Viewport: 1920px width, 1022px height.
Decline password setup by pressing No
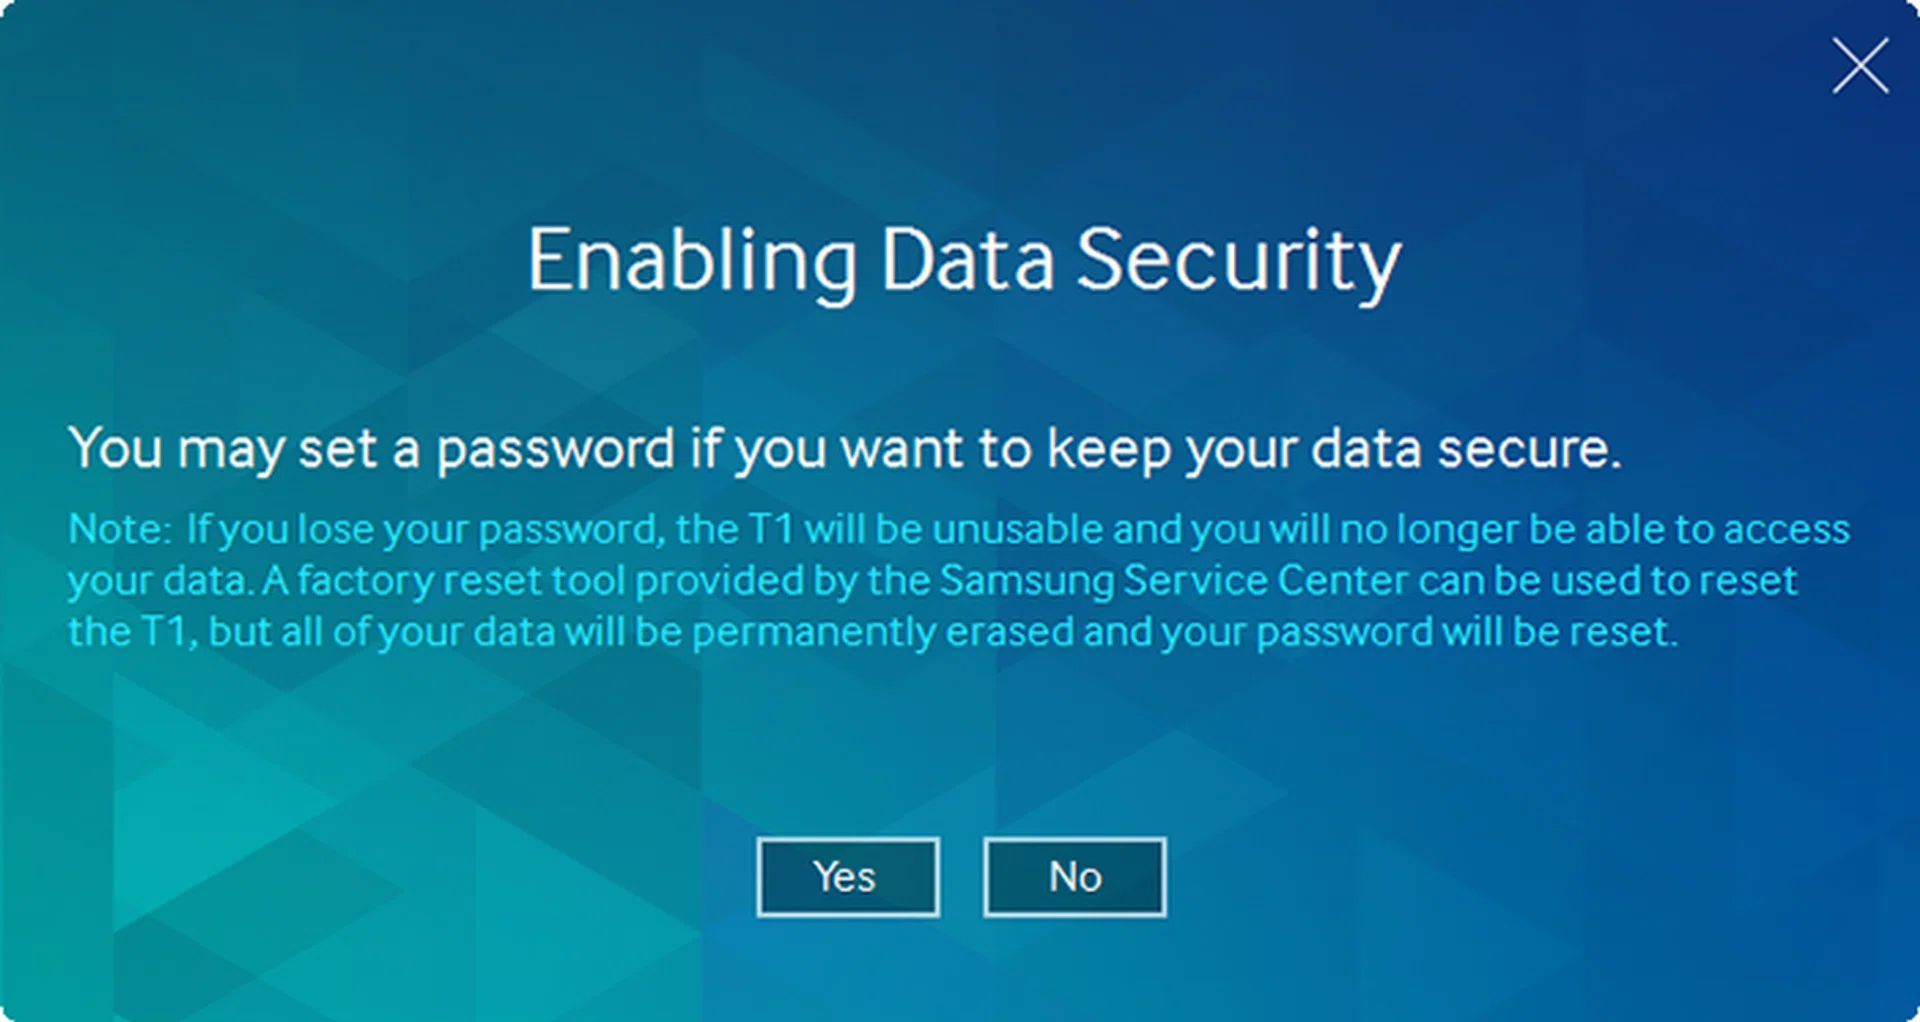pos(1074,877)
